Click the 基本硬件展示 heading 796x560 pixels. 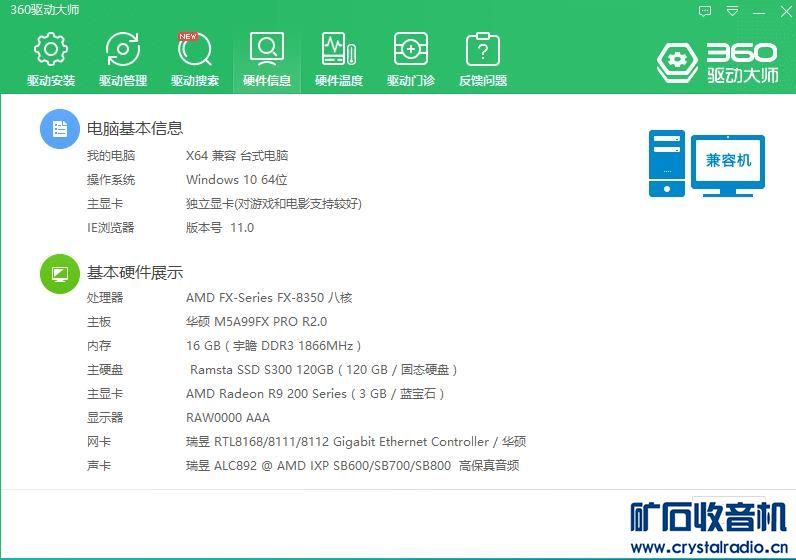point(135,273)
